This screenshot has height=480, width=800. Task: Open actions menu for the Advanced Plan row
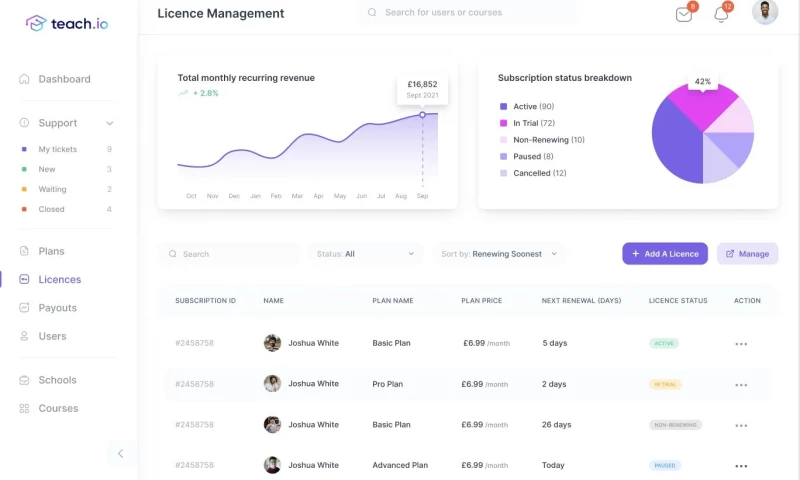[741, 466]
